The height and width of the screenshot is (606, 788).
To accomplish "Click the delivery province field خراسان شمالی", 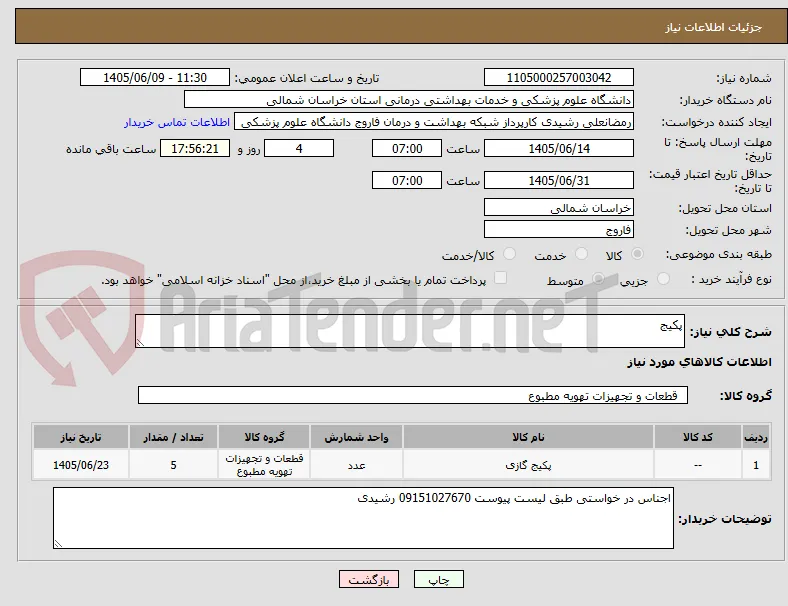I will click(559, 207).
